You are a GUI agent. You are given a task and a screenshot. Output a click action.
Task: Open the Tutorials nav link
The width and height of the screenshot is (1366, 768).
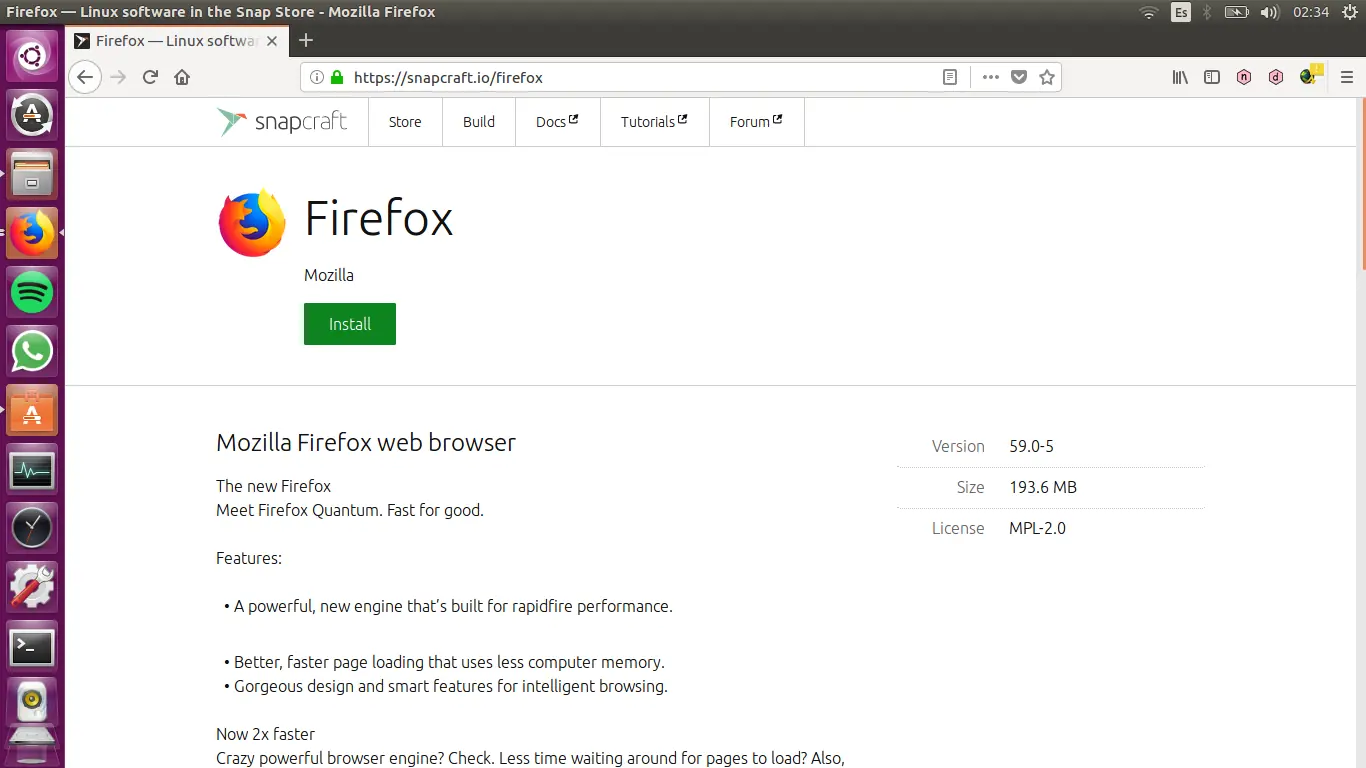point(654,122)
